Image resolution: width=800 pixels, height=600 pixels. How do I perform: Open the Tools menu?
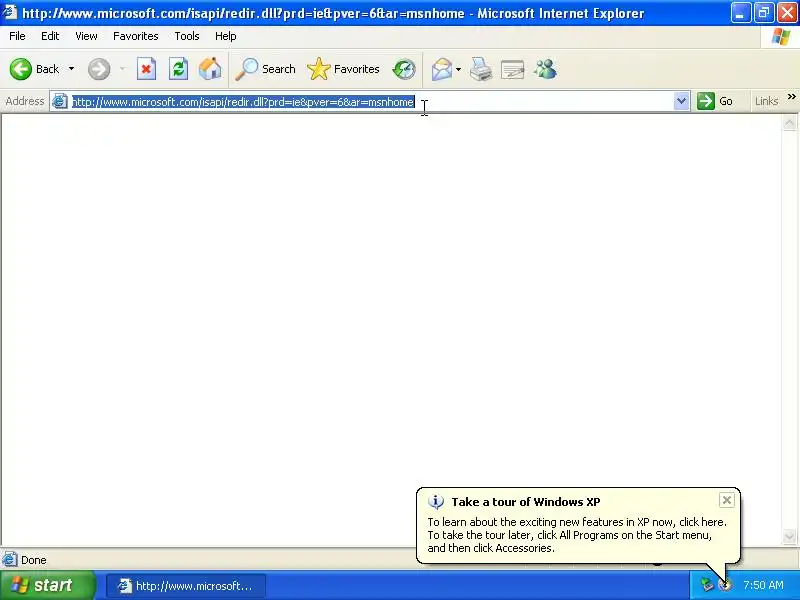pyautogui.click(x=187, y=36)
